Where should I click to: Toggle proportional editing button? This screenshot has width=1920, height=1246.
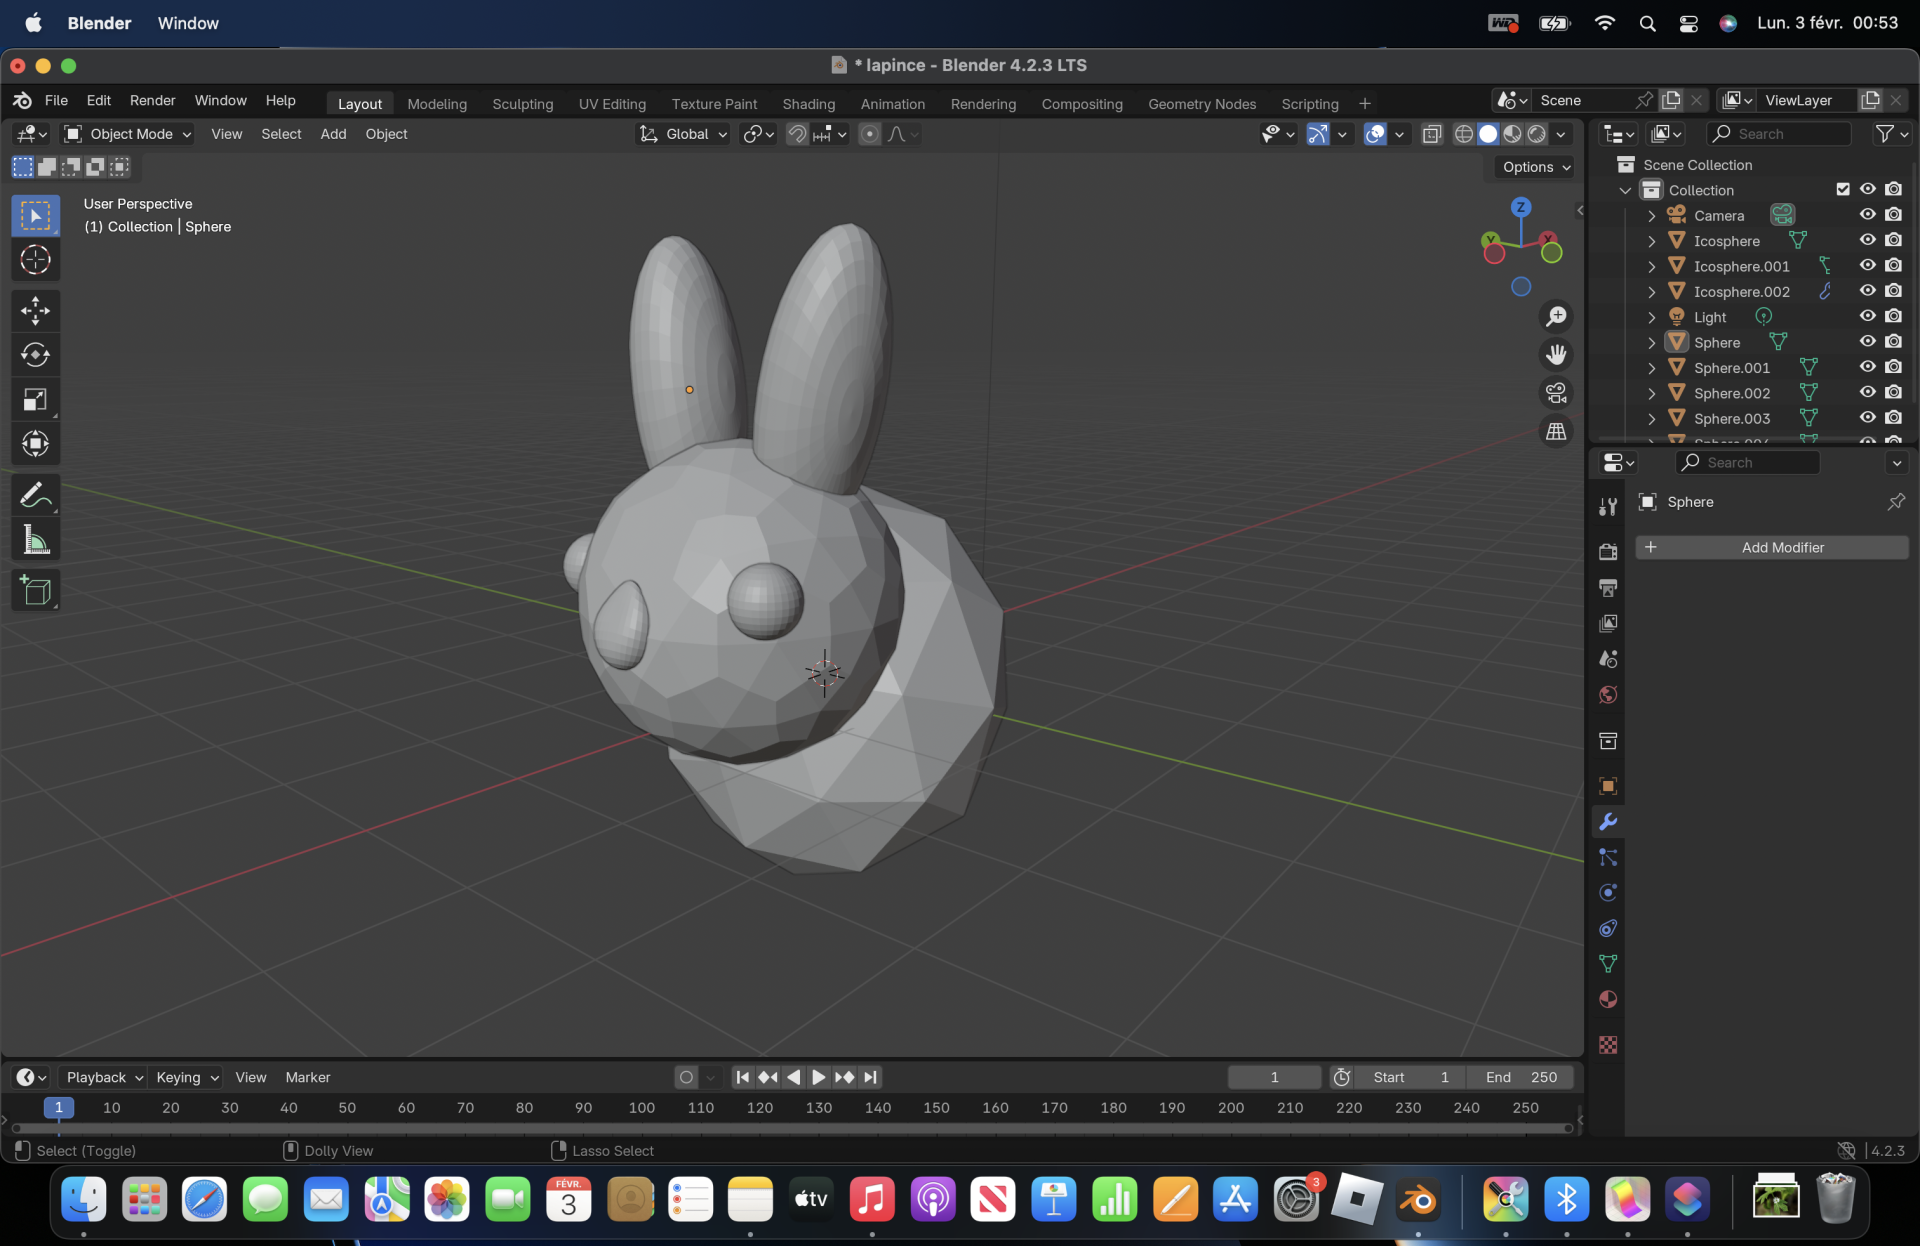click(x=870, y=134)
